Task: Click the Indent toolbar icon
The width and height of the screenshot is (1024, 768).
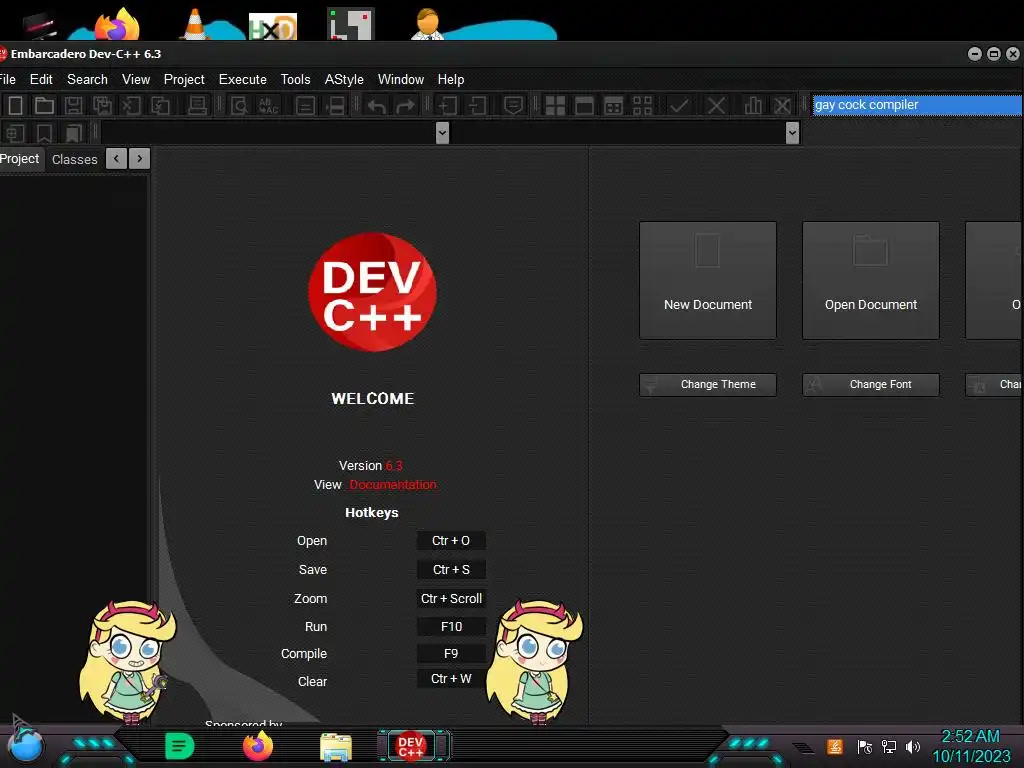Action: (x=447, y=105)
